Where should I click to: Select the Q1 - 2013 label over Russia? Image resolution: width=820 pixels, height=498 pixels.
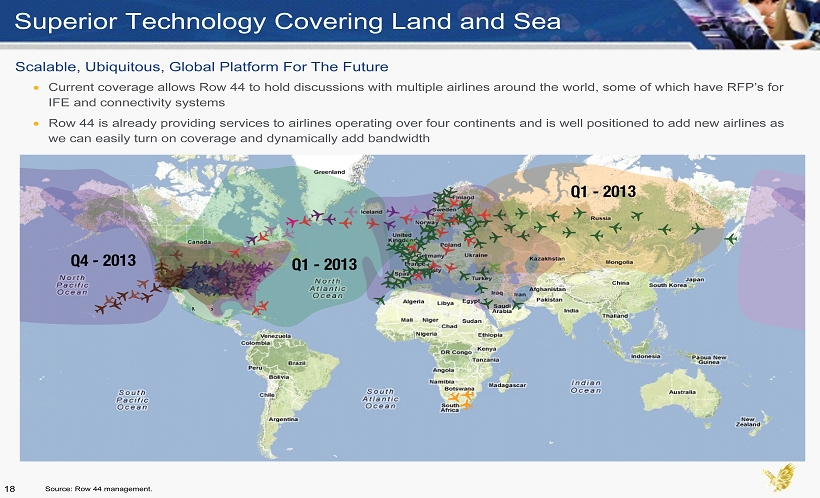coord(603,191)
